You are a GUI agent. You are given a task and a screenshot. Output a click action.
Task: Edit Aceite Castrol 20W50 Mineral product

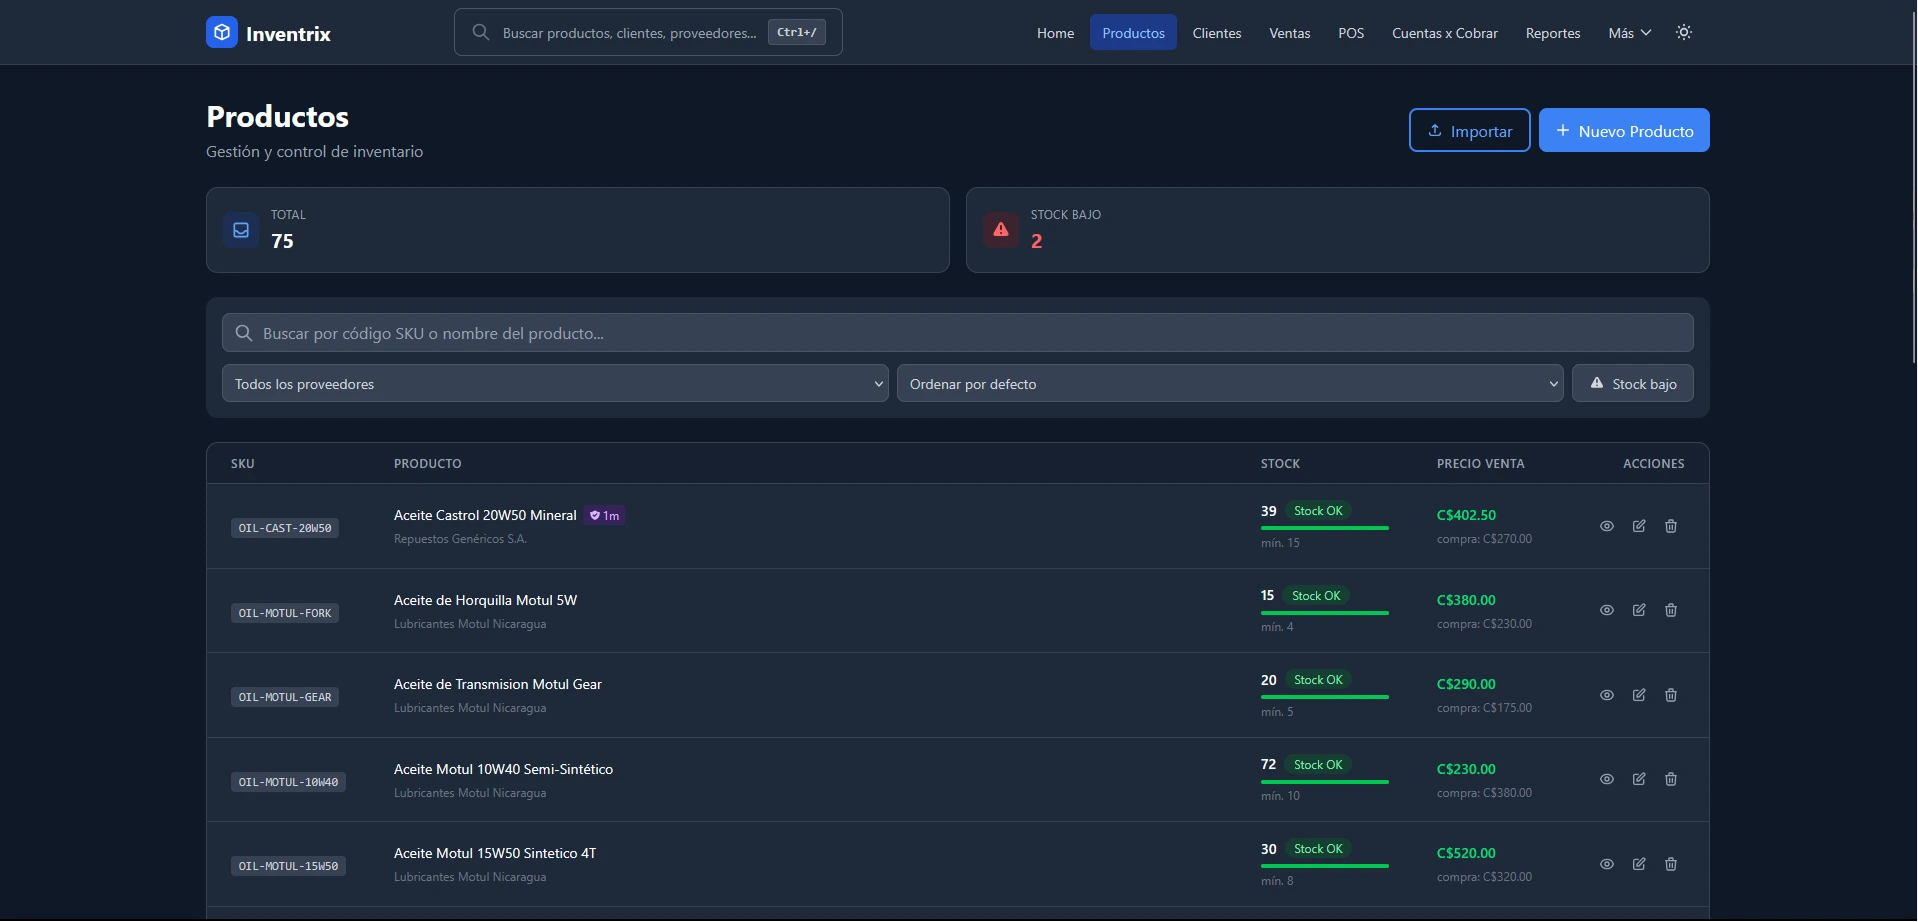1639,526
